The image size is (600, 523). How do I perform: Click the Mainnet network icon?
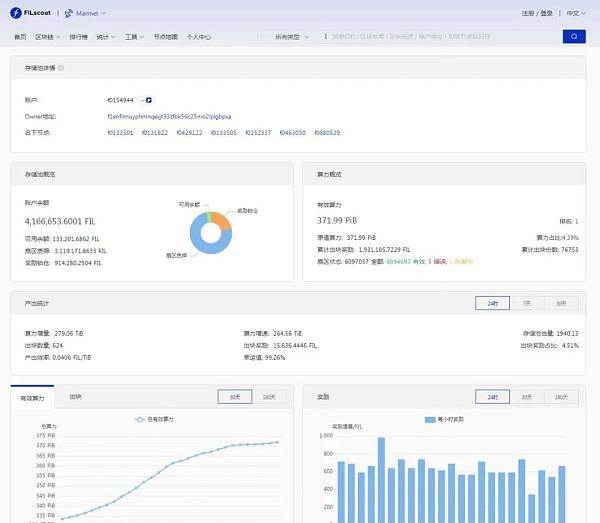[68, 13]
